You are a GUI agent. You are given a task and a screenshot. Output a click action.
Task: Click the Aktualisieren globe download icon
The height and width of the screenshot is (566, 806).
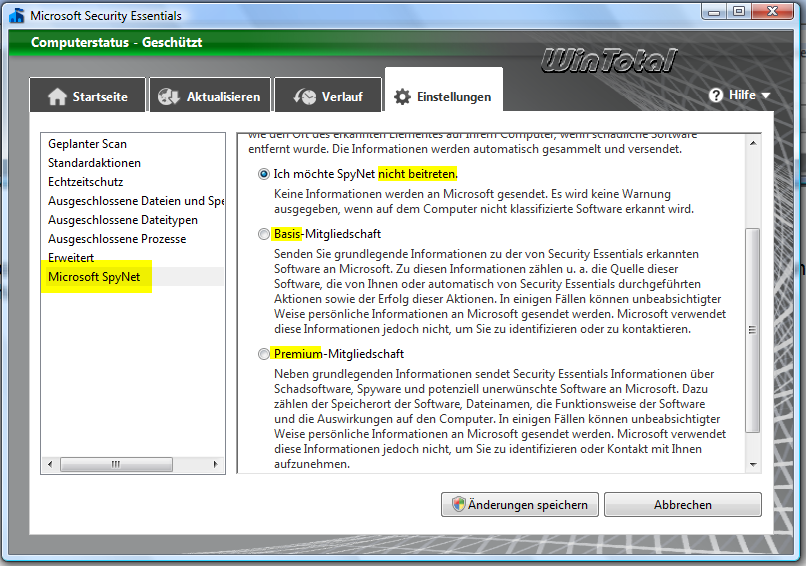point(168,96)
